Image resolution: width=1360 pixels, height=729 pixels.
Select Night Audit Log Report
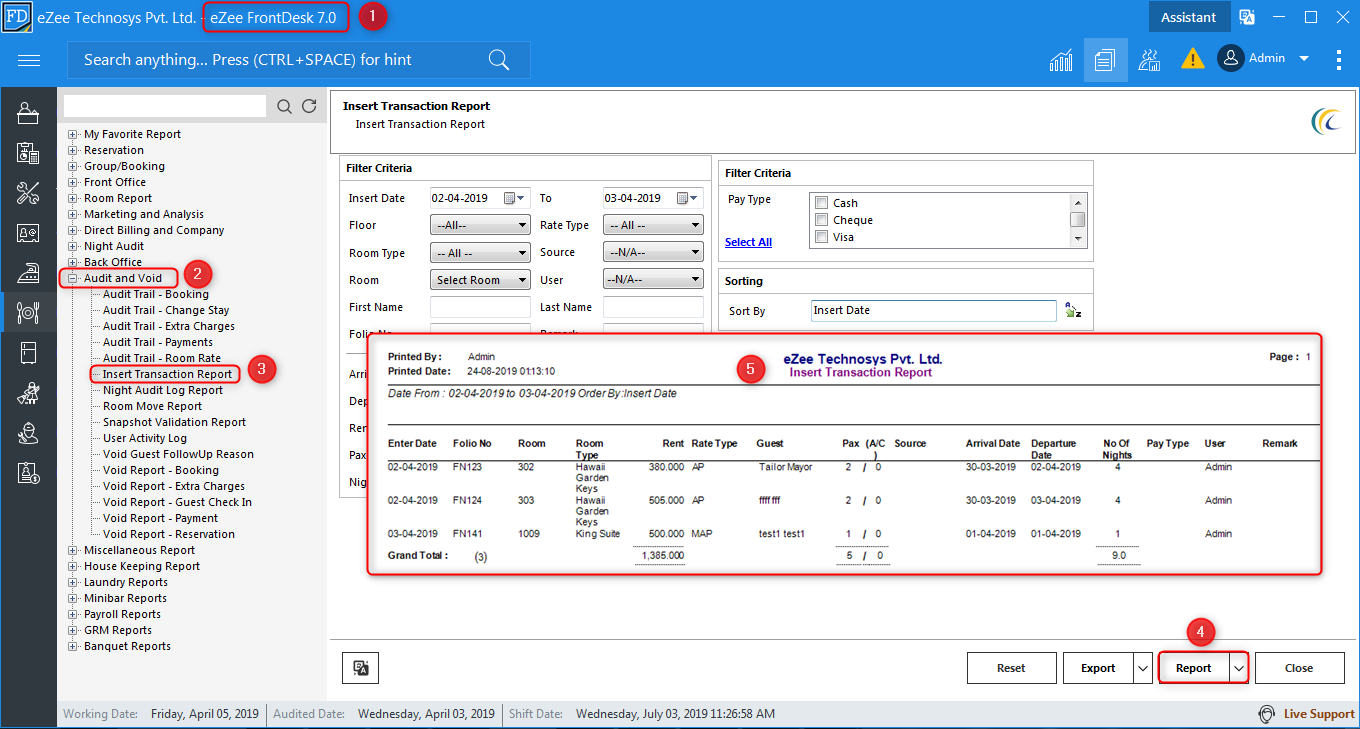163,390
